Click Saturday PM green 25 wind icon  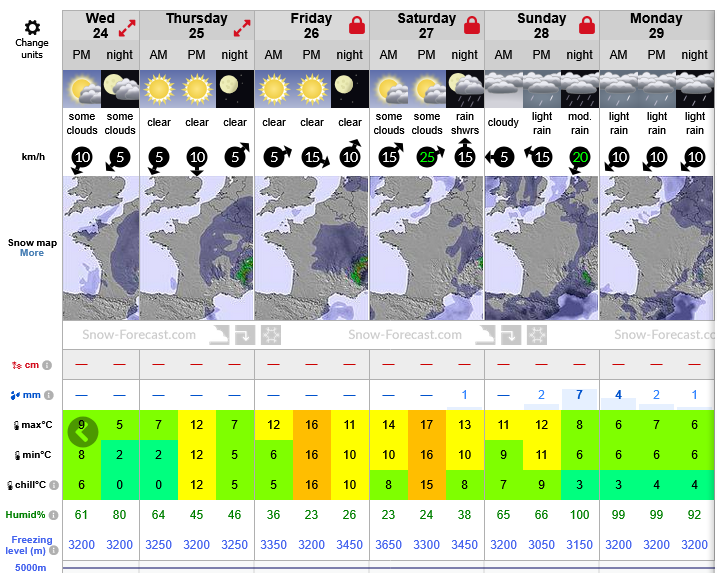[427, 157]
